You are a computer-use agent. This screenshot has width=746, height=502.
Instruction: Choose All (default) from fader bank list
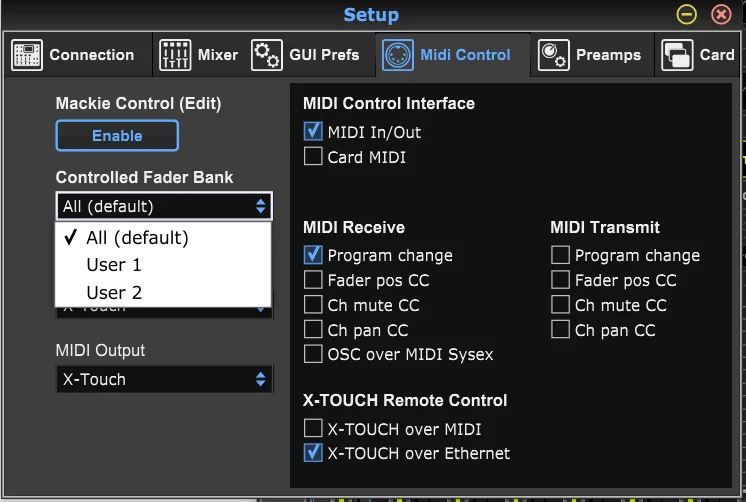click(163, 237)
